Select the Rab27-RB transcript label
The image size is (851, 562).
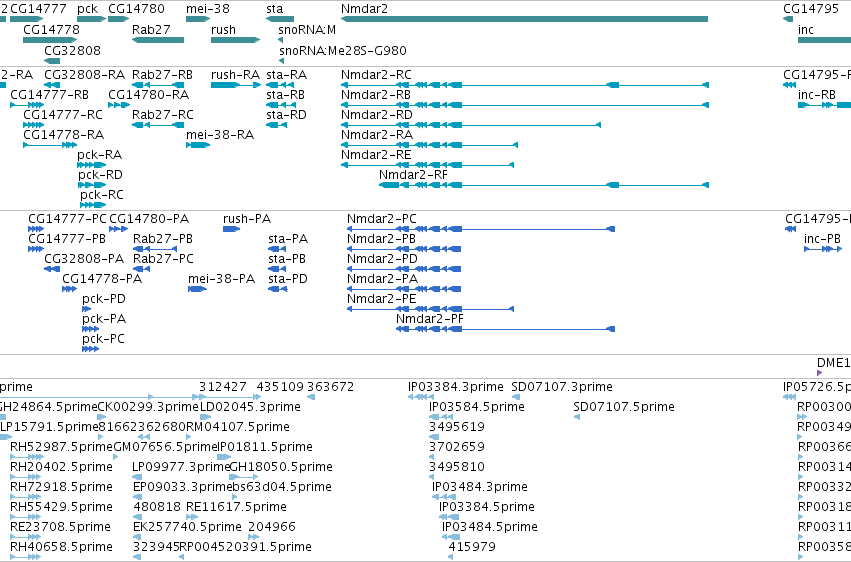click(162, 74)
